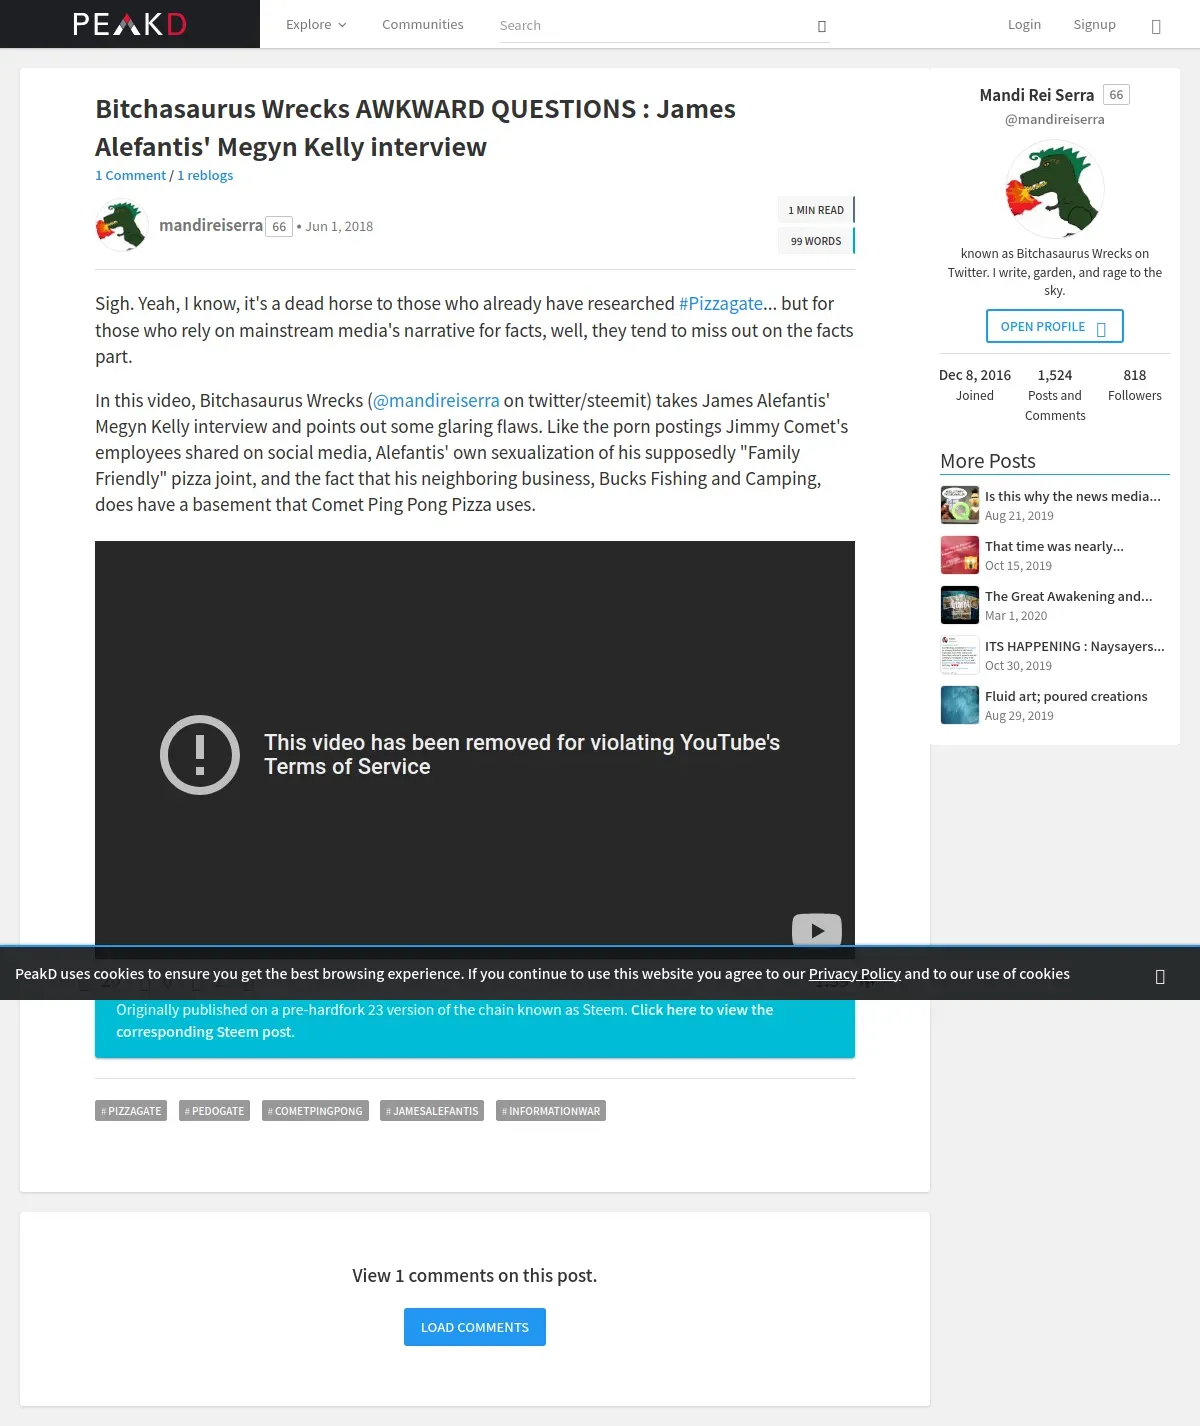Open the Privacy Policy link
This screenshot has width=1200, height=1426.
855,973
